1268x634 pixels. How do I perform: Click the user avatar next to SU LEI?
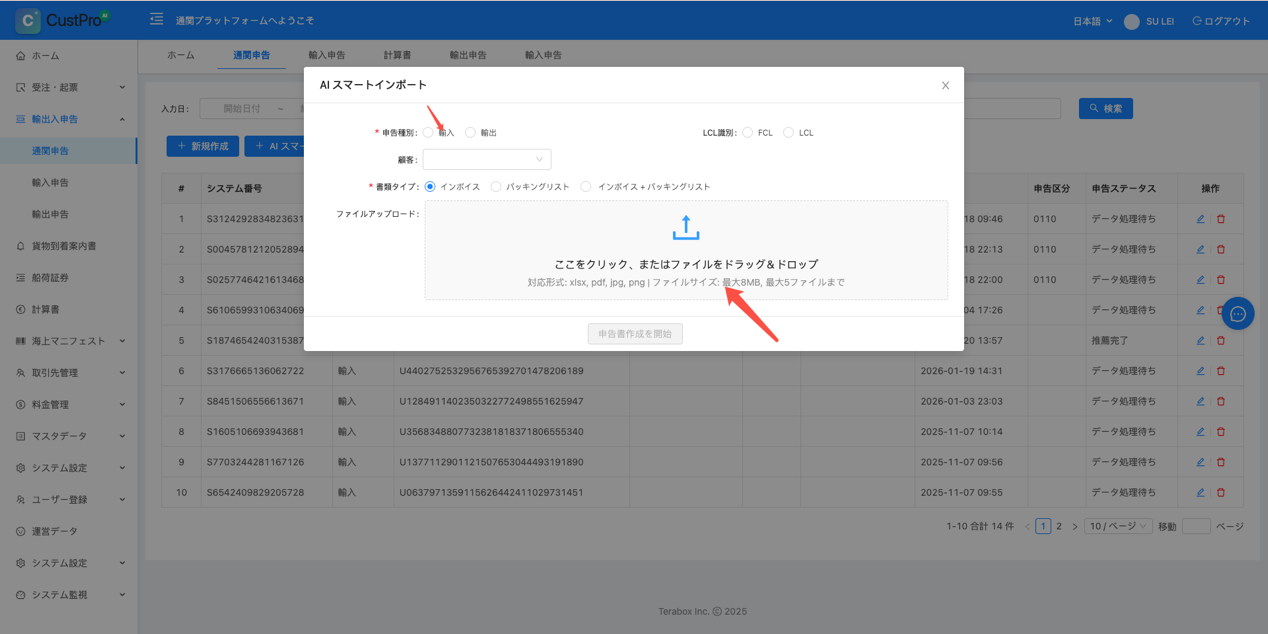click(x=1132, y=21)
